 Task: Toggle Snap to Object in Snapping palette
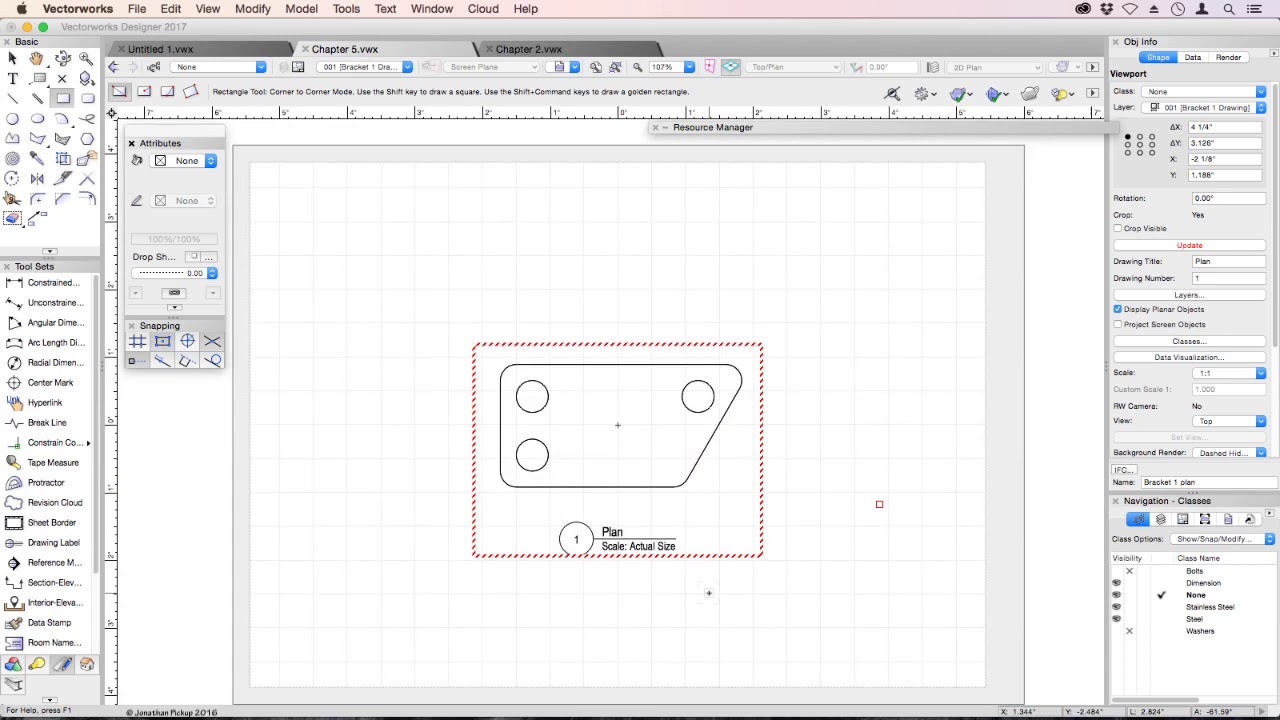pos(163,341)
